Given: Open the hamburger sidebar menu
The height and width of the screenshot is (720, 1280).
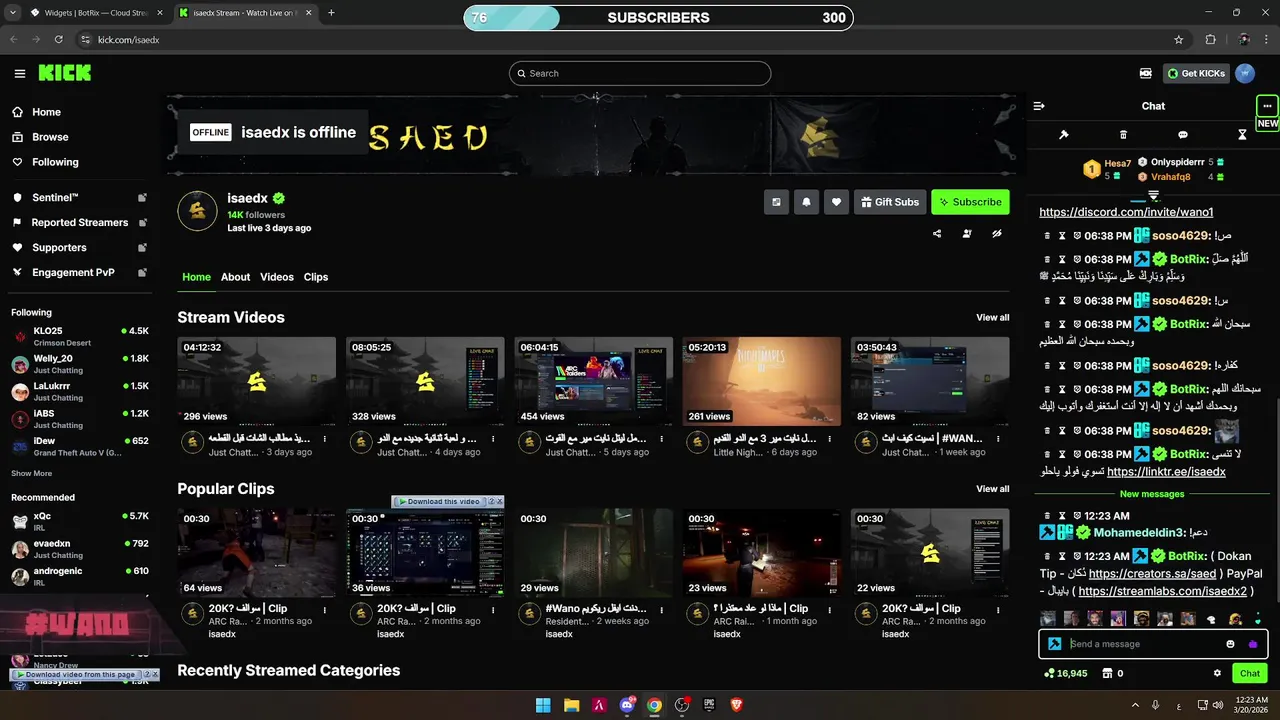Looking at the screenshot, I should (20, 73).
